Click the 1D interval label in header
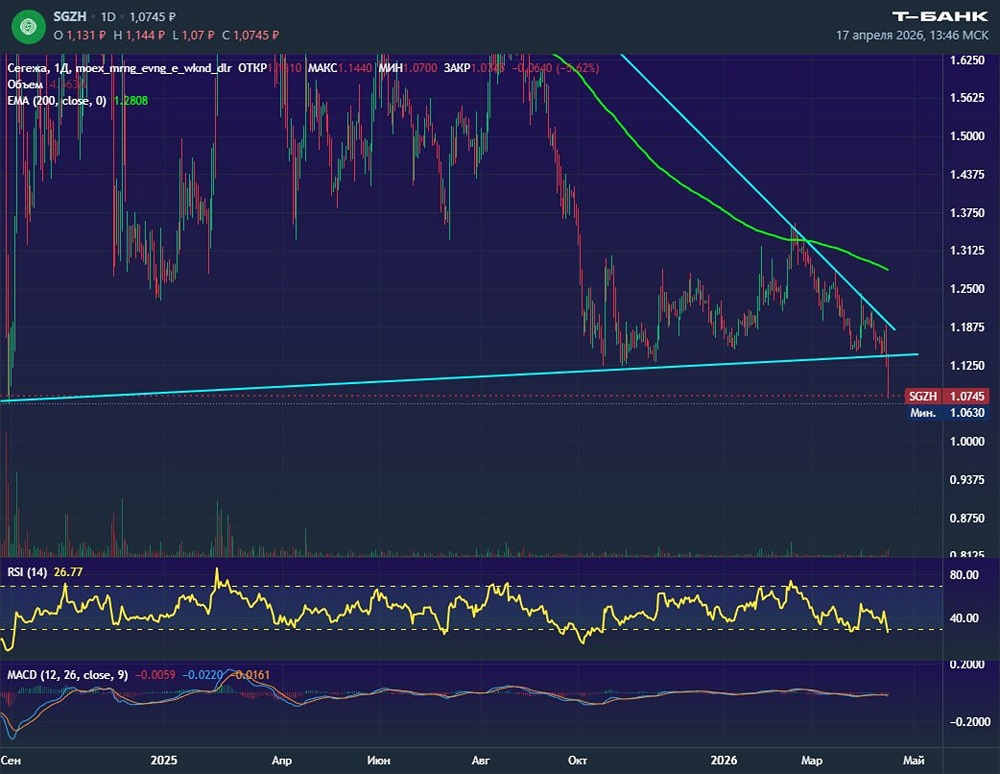 click(x=108, y=17)
